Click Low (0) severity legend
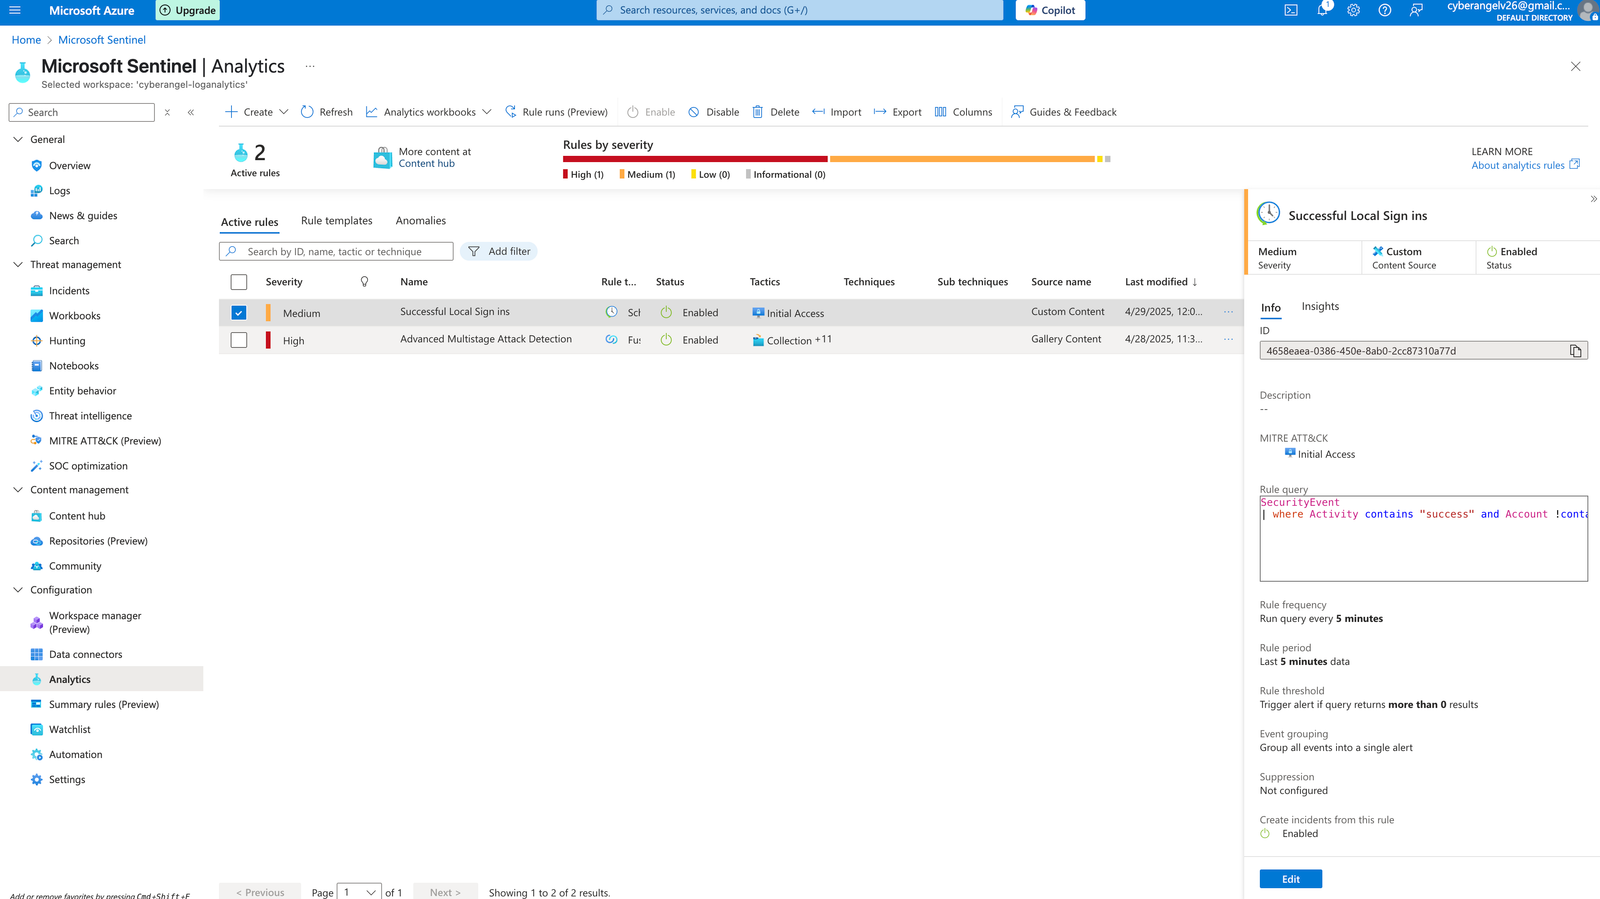Screen dimensions: 1600x899 [x=711, y=175]
